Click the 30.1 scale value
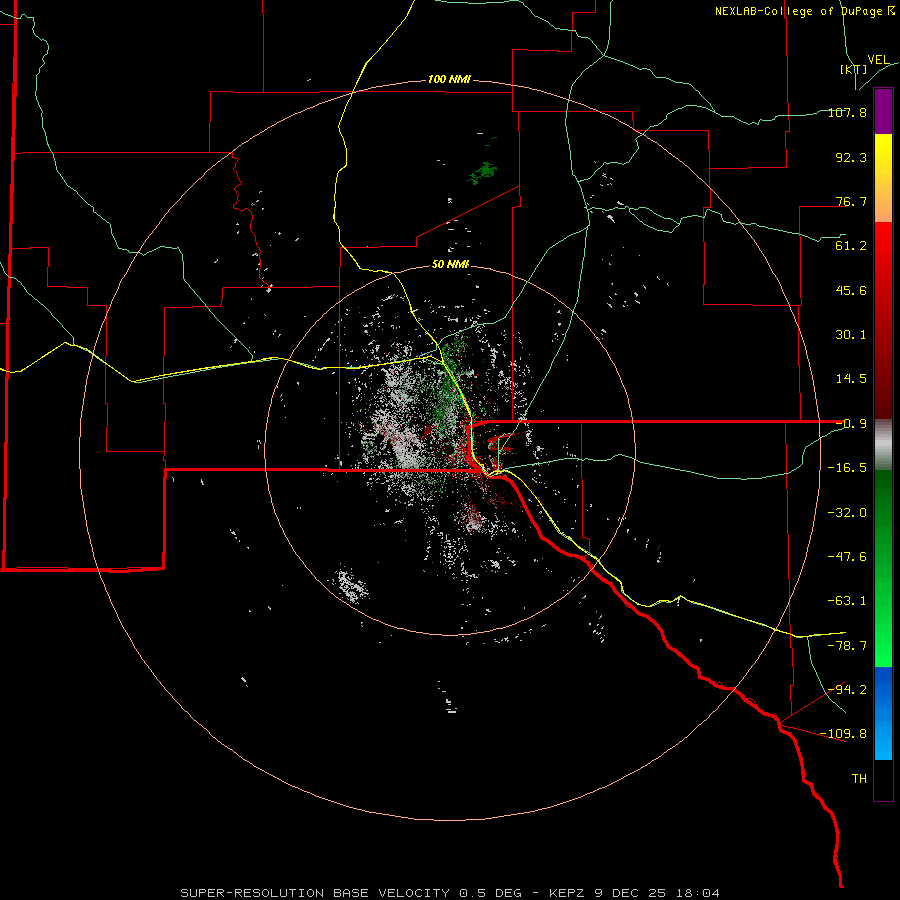900x900 pixels. (851, 335)
